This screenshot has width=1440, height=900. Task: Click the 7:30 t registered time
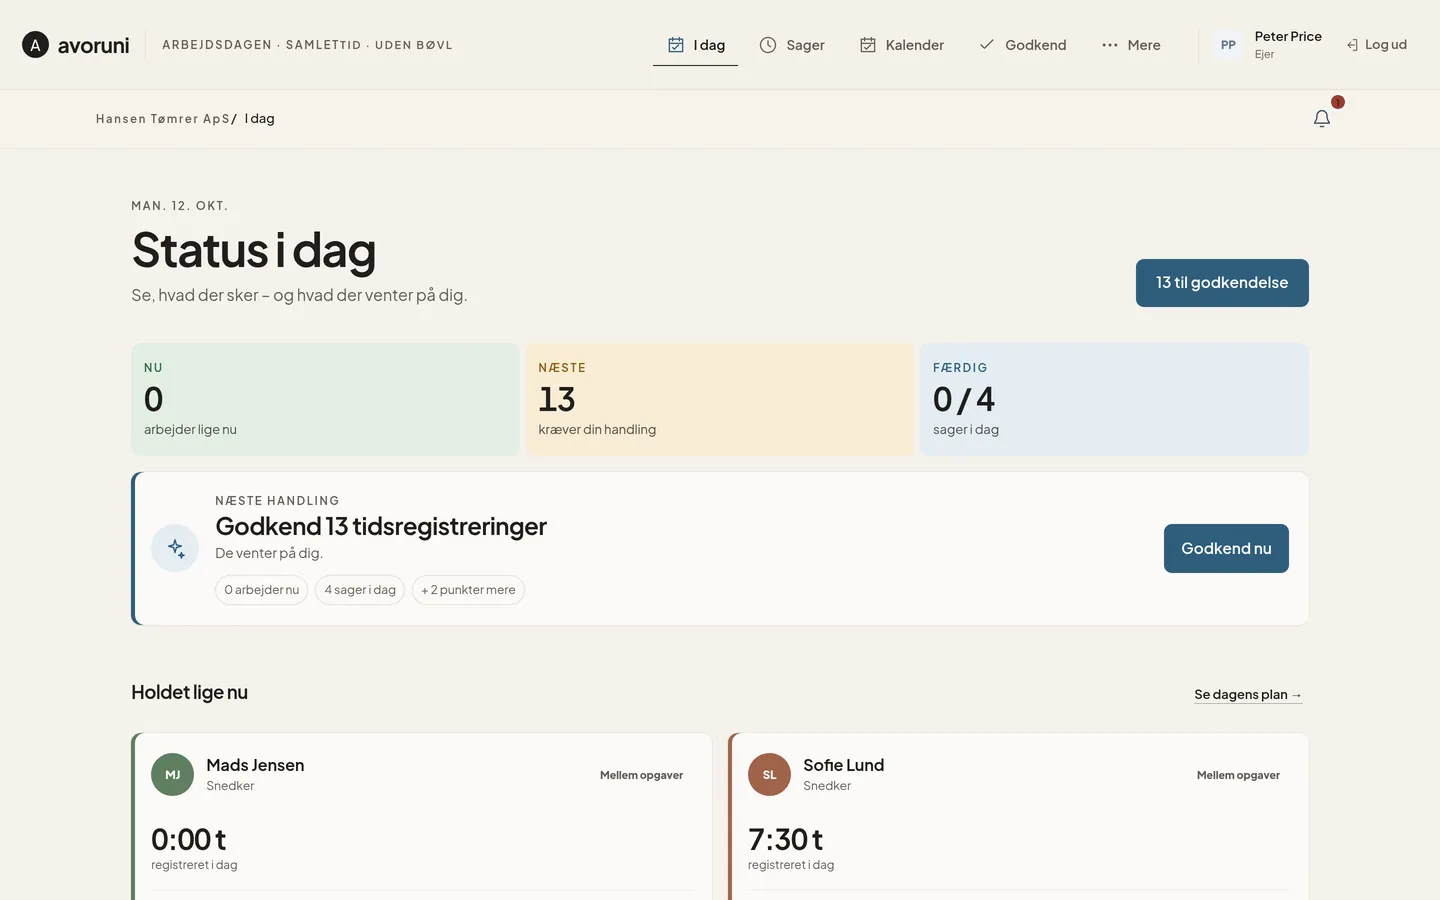pyautogui.click(x=785, y=839)
